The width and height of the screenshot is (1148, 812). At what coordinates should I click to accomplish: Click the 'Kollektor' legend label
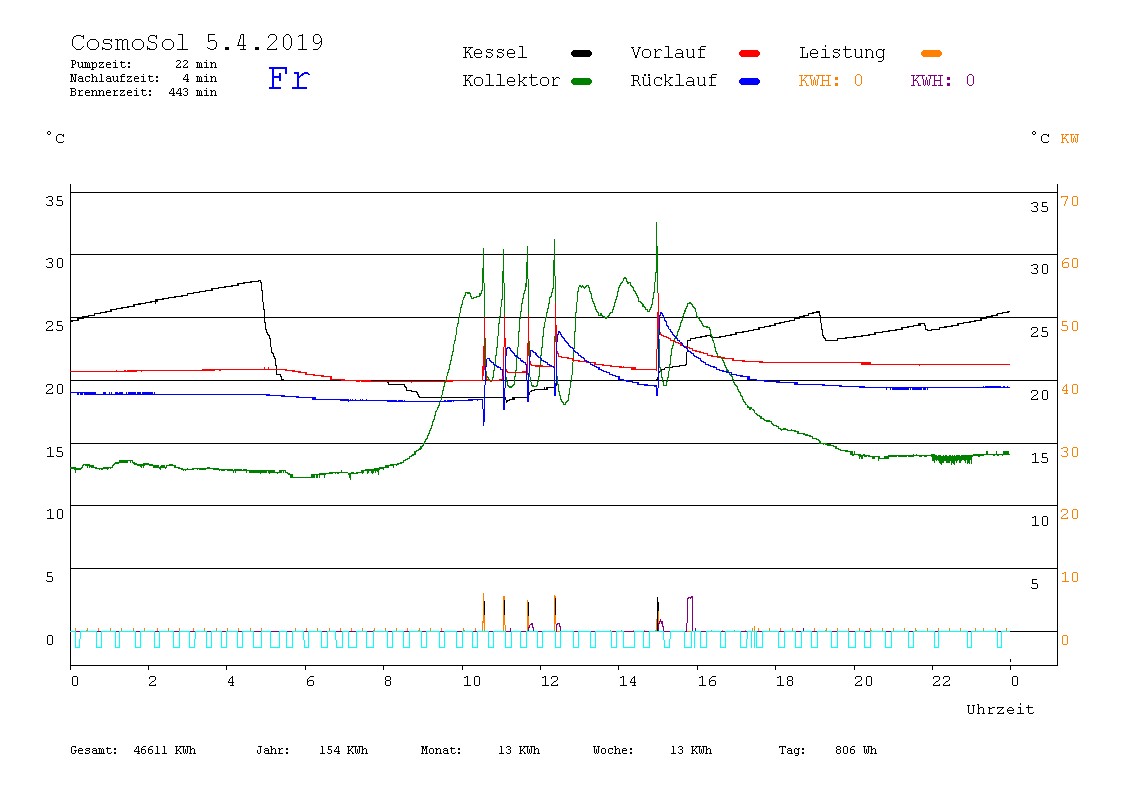point(511,81)
